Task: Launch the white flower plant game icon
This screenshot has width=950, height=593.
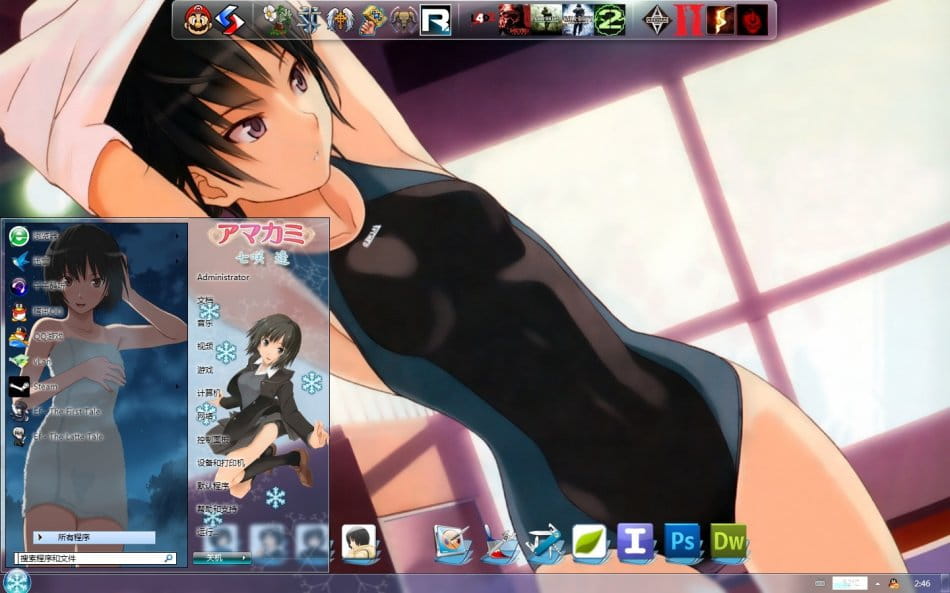Action: coord(277,20)
